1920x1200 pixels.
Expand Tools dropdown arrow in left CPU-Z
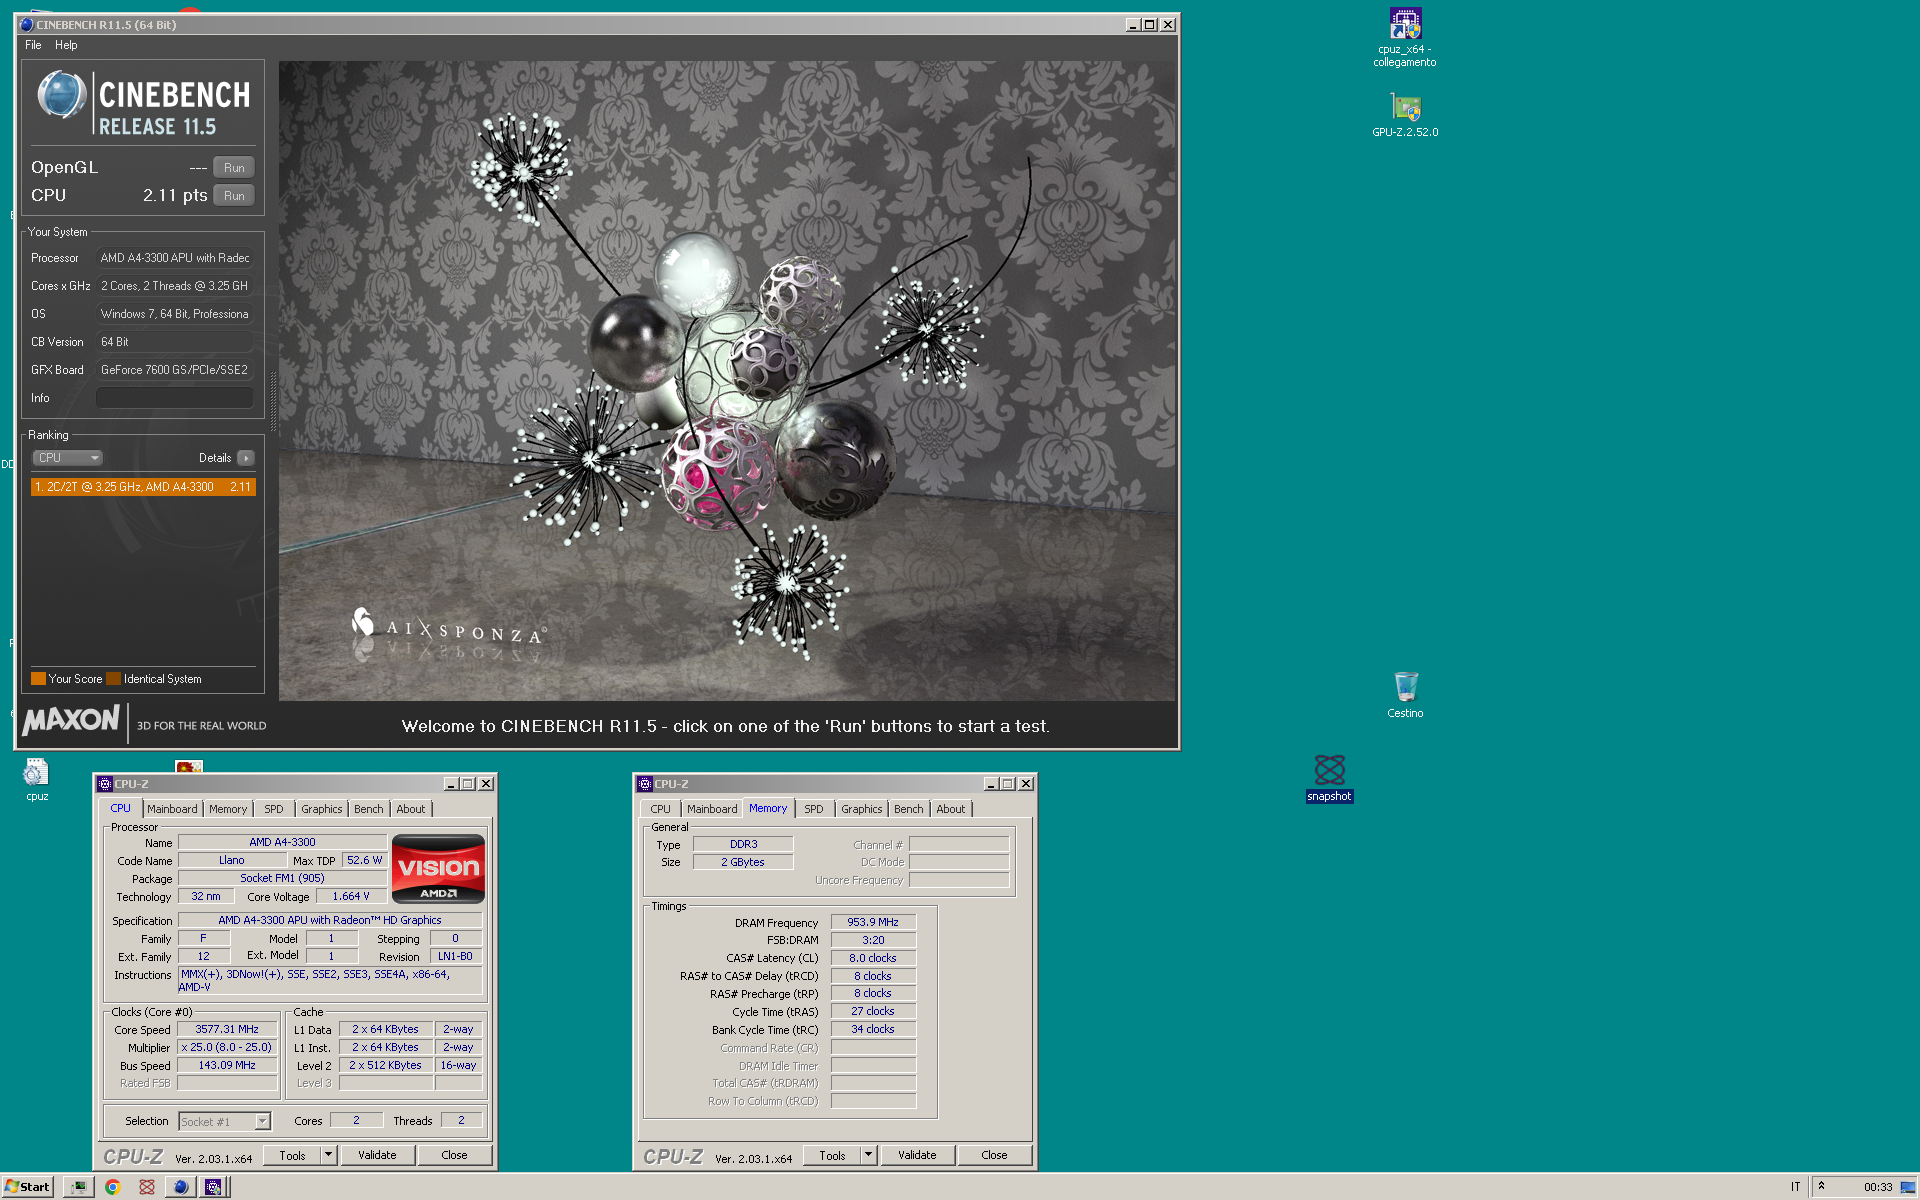328,1155
